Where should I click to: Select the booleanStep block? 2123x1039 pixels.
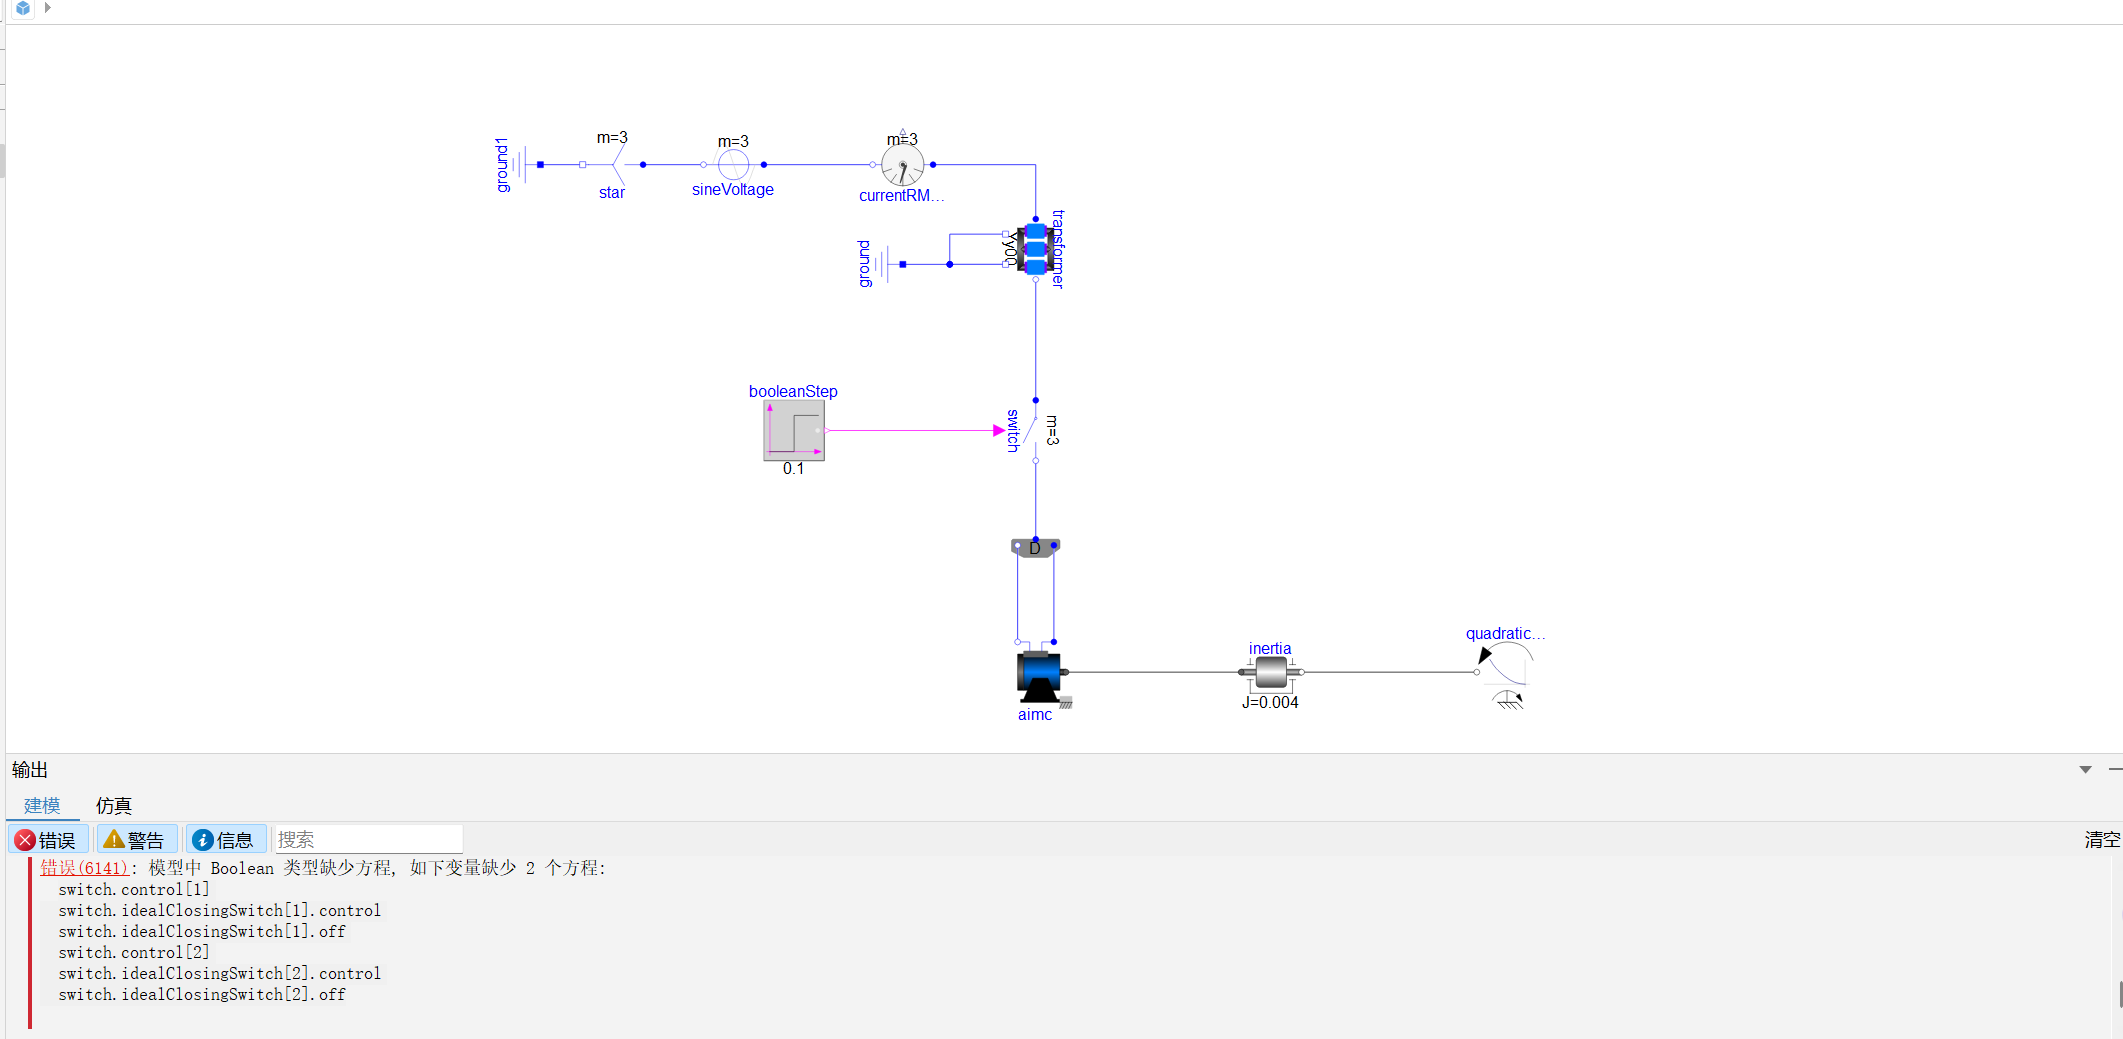tap(794, 431)
